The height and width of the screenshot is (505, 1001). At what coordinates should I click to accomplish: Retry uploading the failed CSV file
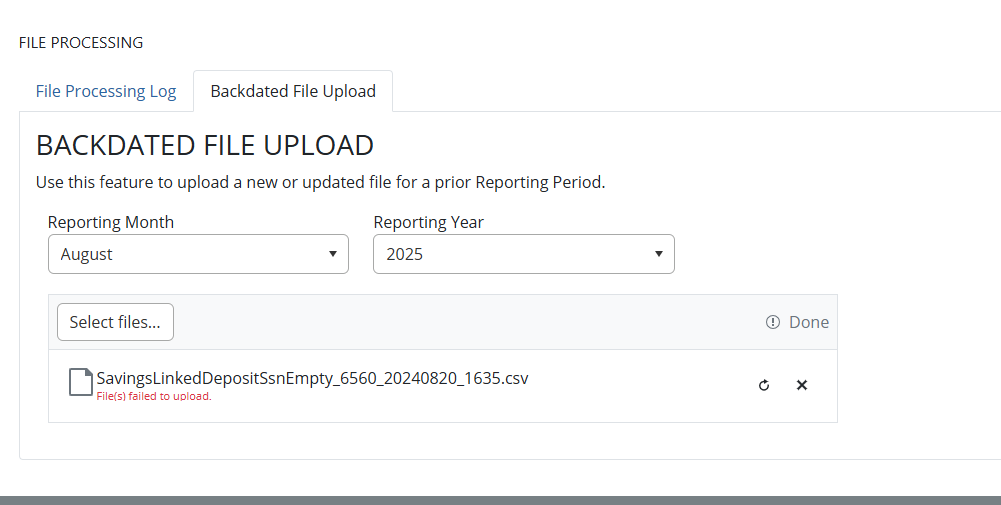pos(764,385)
